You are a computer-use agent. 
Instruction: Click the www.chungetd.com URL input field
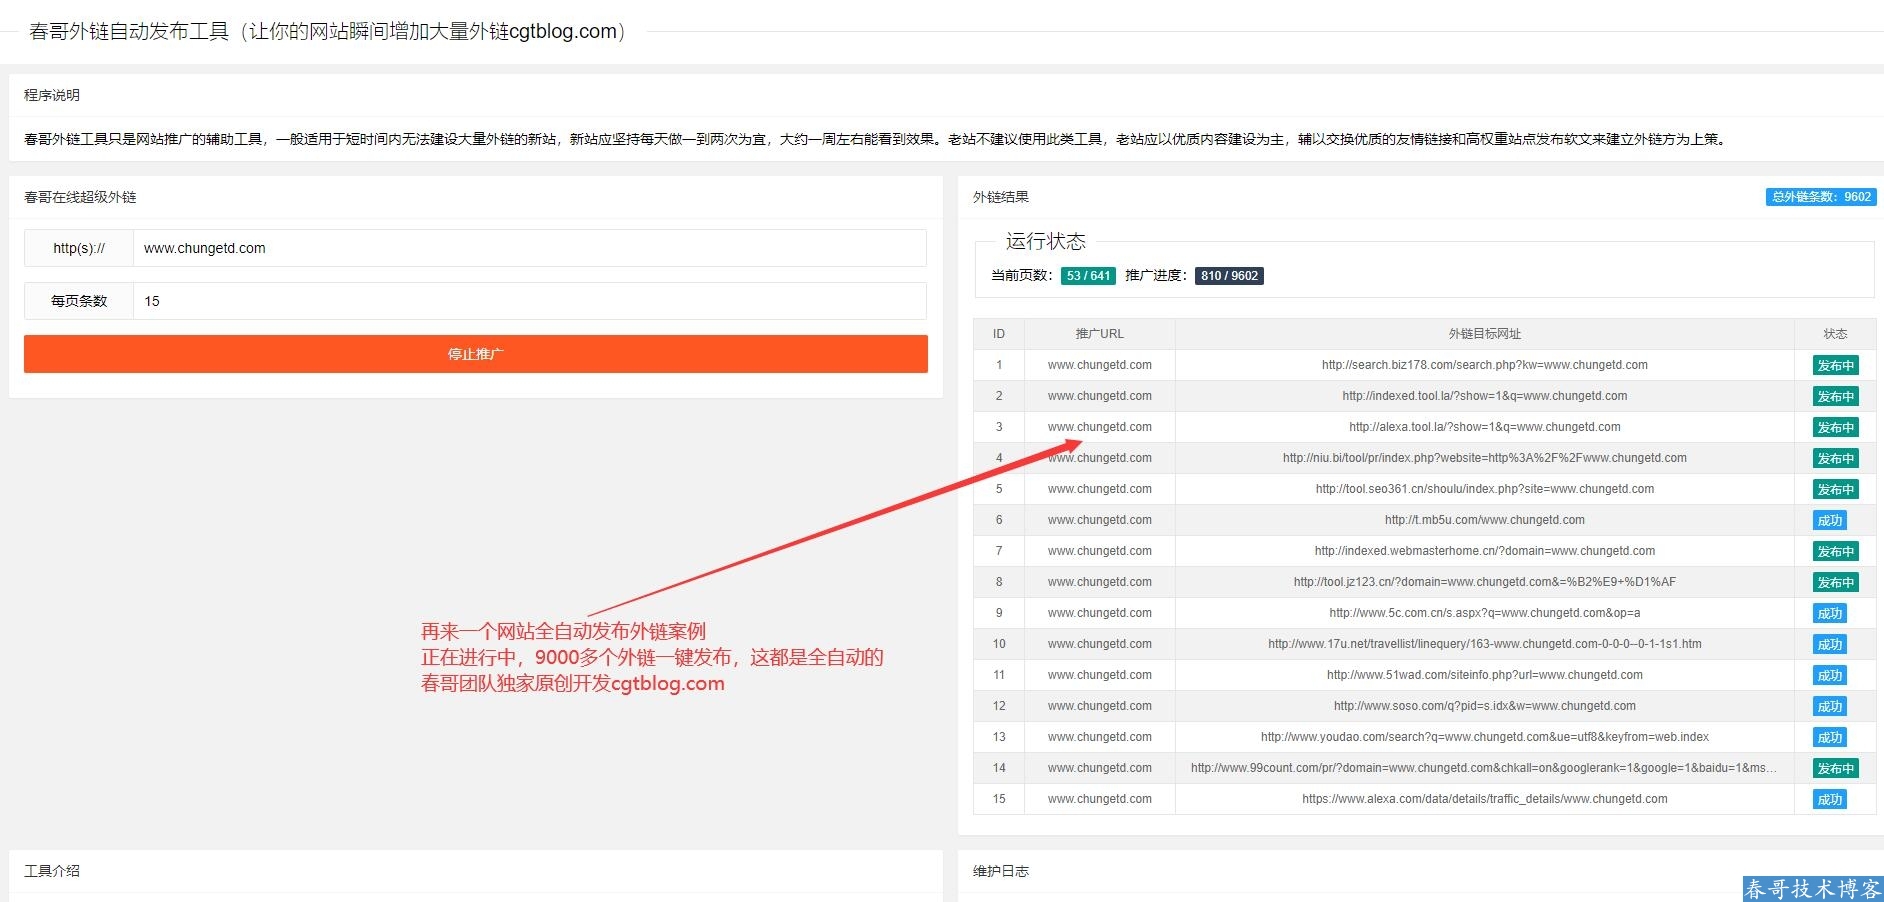[x=532, y=248]
